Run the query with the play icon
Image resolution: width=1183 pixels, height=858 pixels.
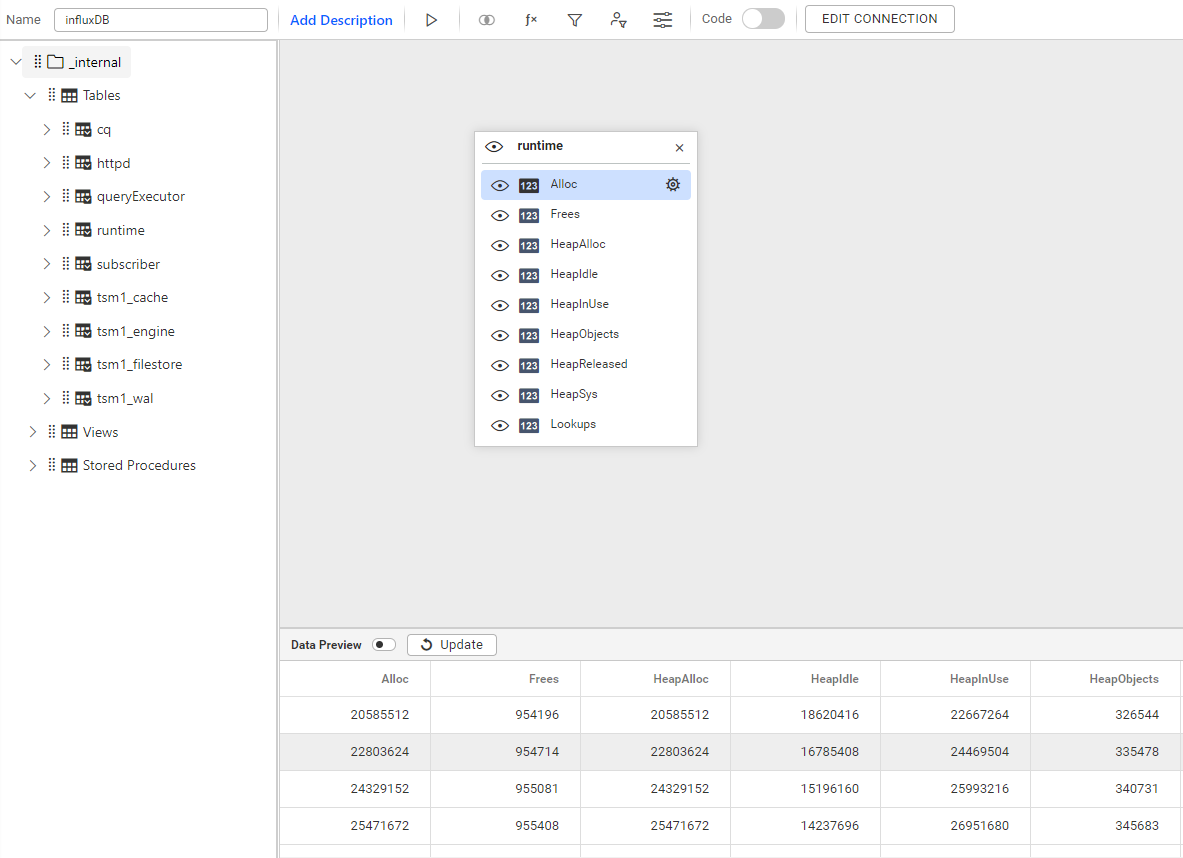point(431,19)
